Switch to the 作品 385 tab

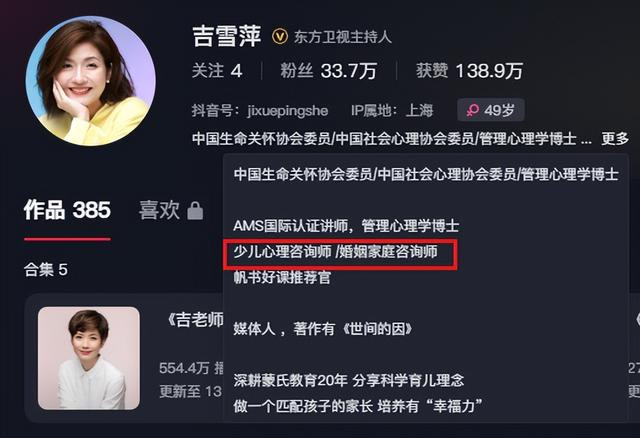(x=67, y=211)
